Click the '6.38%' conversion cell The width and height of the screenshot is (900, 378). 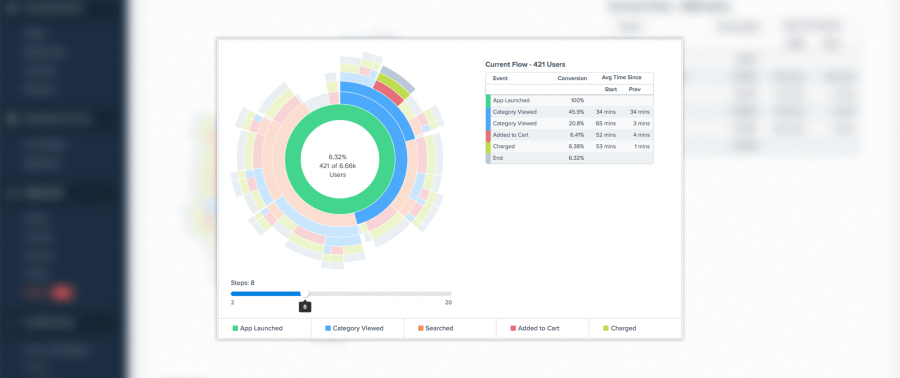(x=576, y=146)
